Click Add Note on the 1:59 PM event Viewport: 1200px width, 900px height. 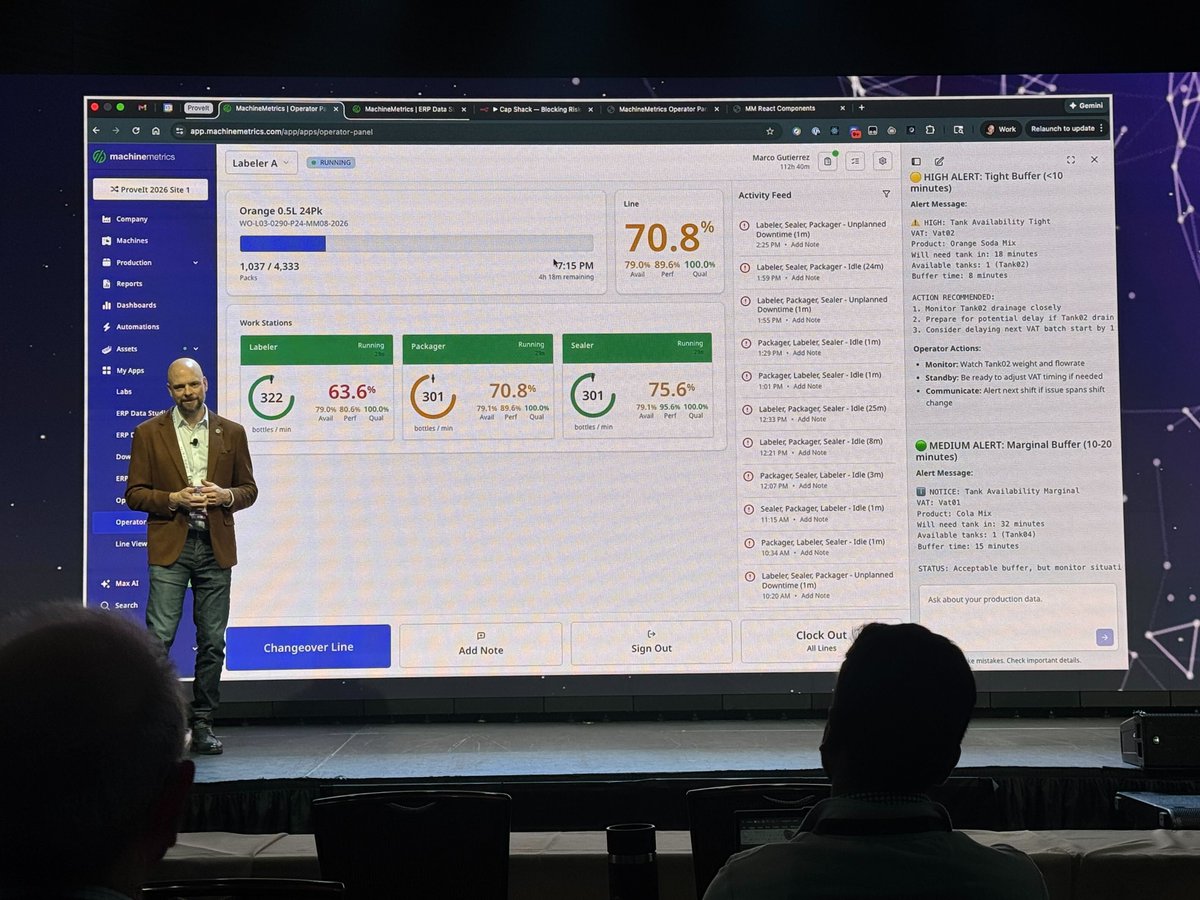[x=807, y=278]
